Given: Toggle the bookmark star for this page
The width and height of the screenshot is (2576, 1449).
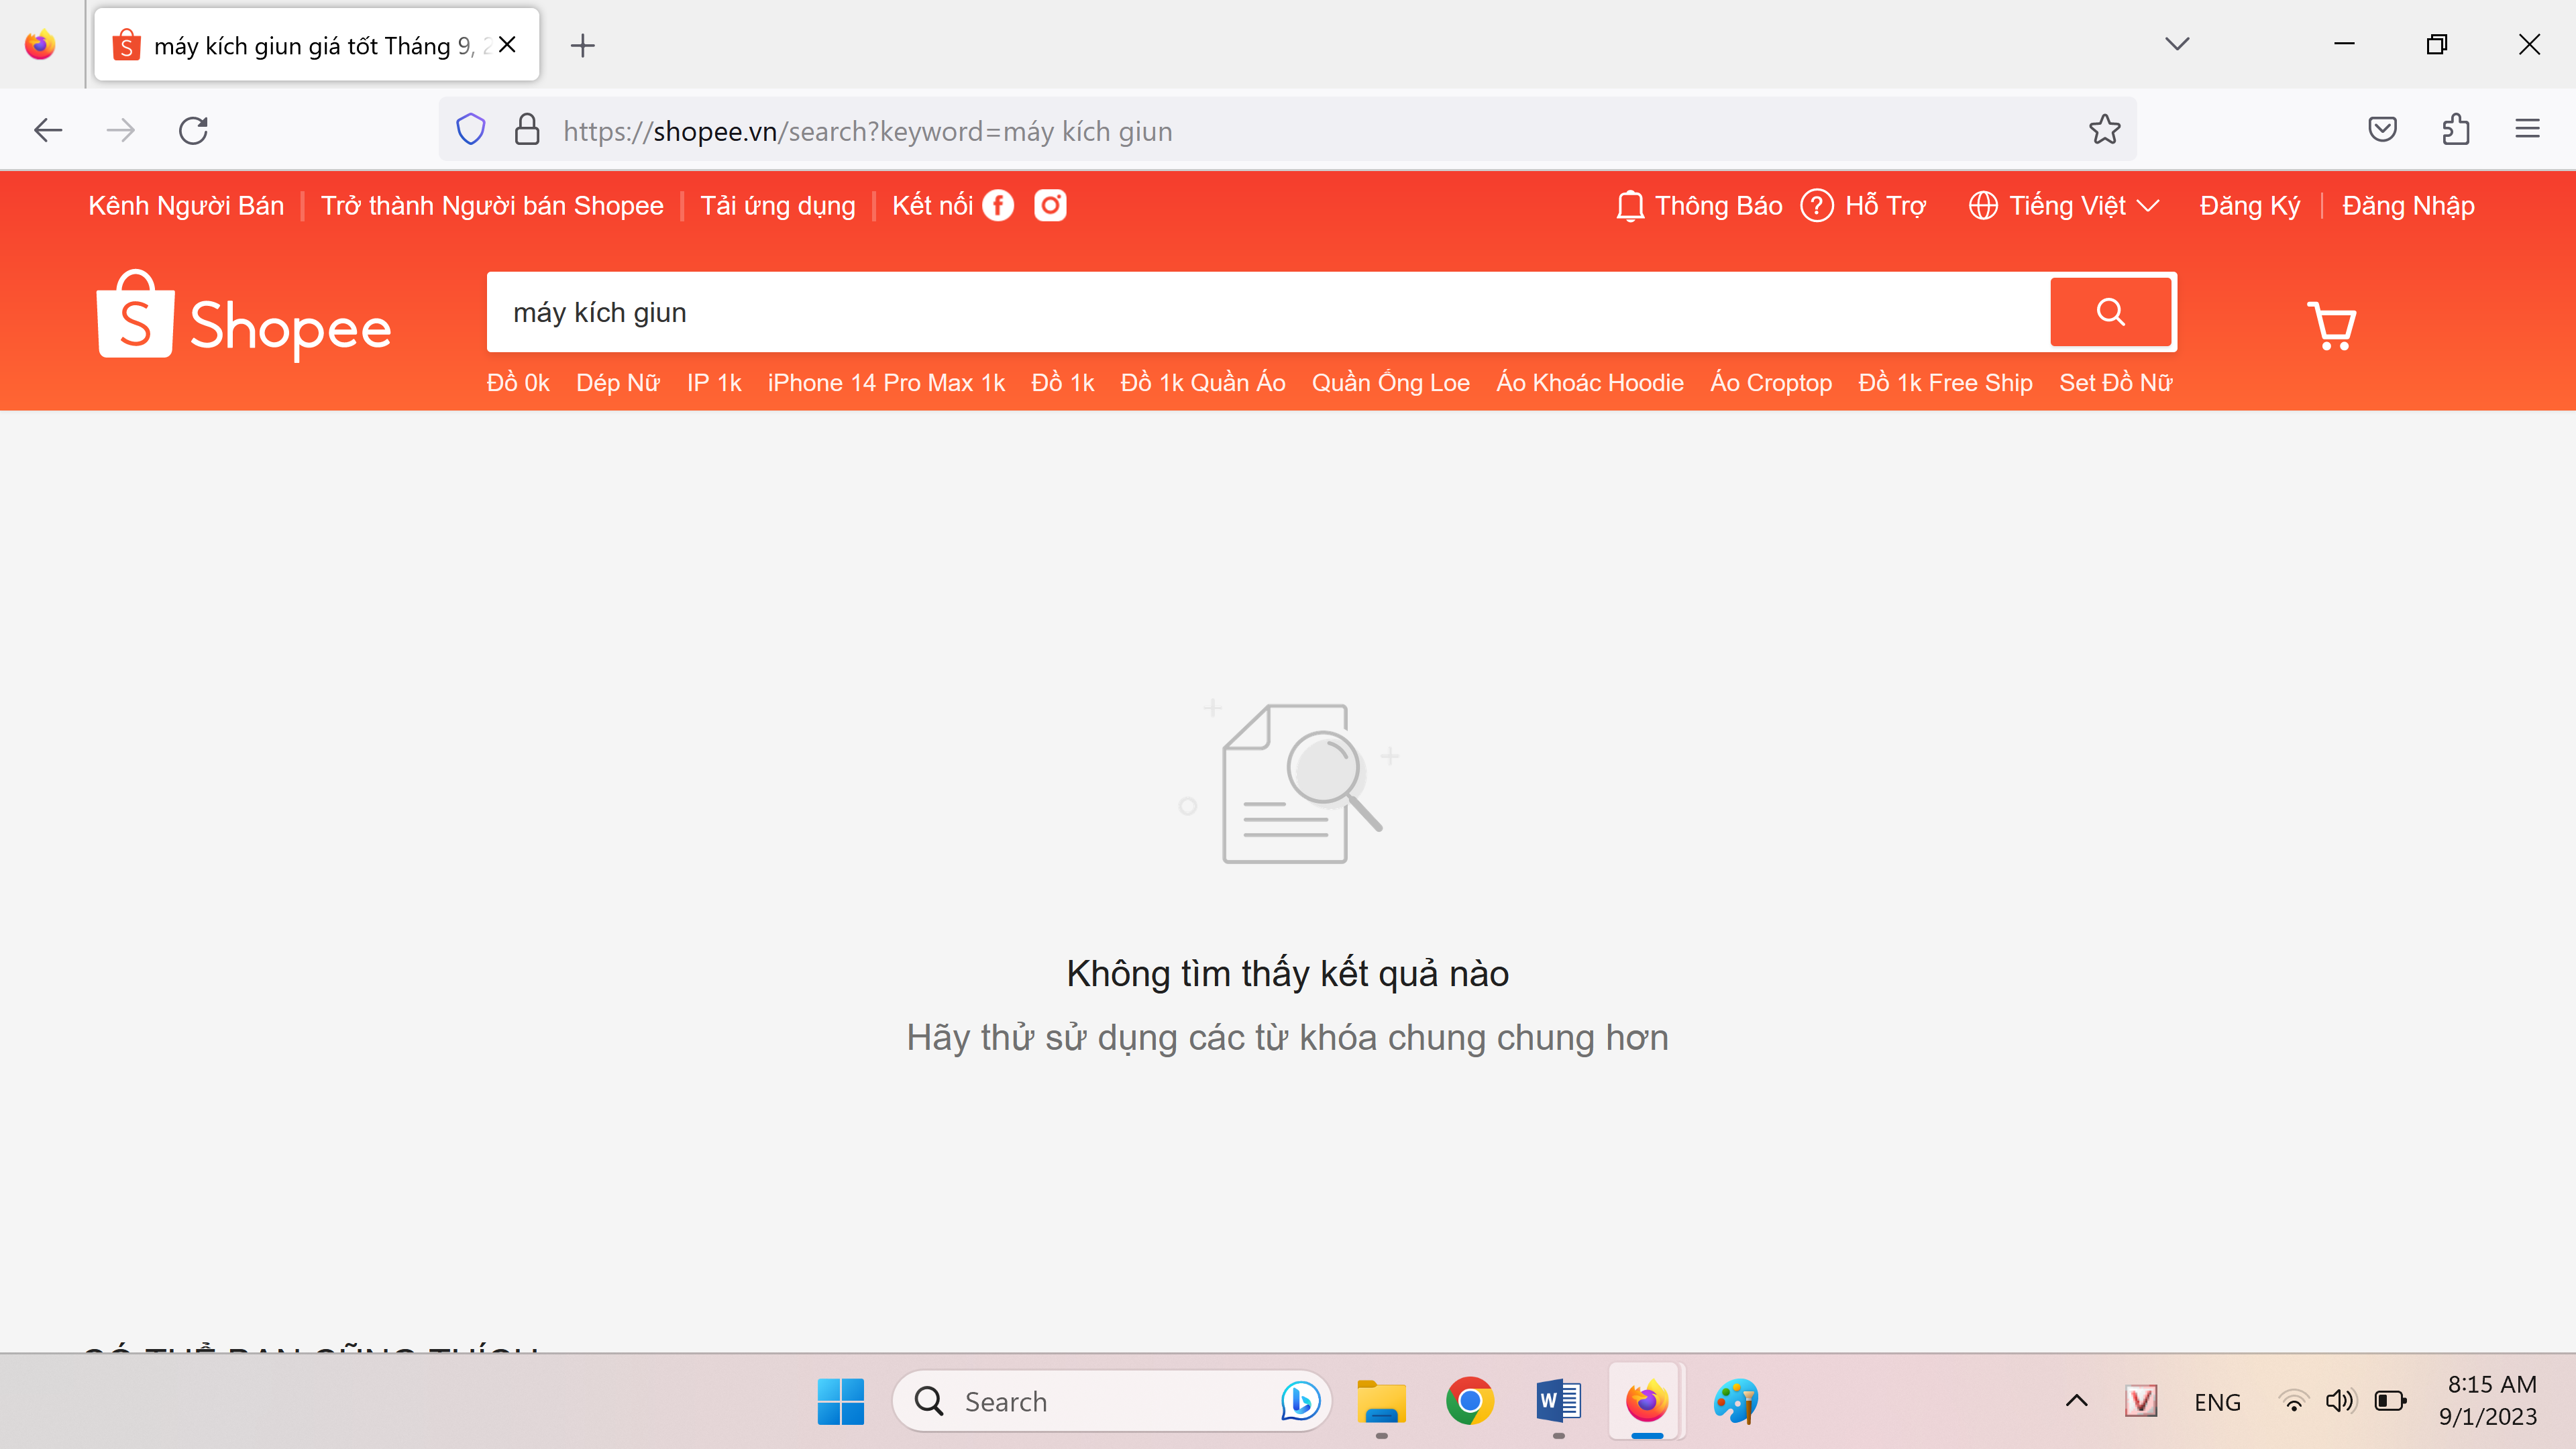Looking at the screenshot, I should [2105, 130].
